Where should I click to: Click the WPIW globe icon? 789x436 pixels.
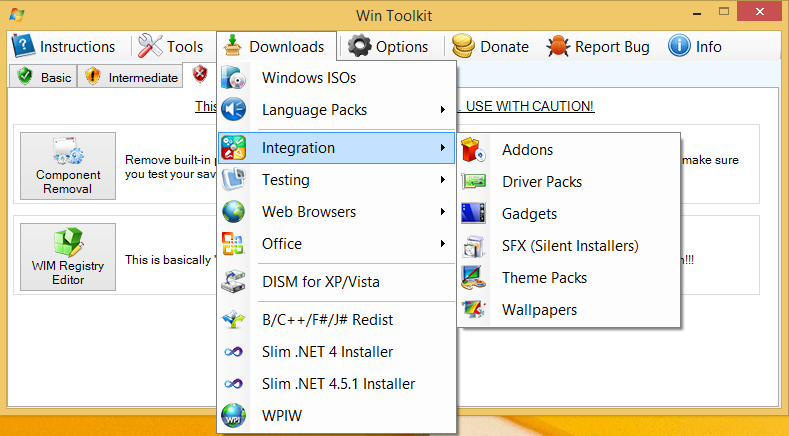tap(233, 415)
